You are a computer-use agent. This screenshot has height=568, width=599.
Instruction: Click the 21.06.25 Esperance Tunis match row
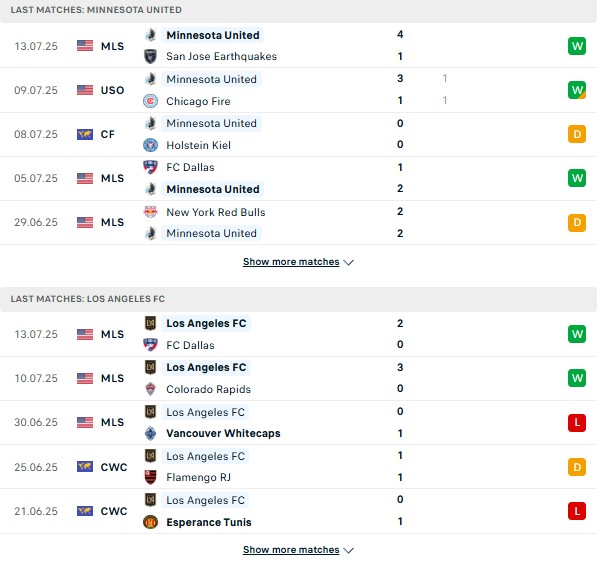tap(298, 511)
